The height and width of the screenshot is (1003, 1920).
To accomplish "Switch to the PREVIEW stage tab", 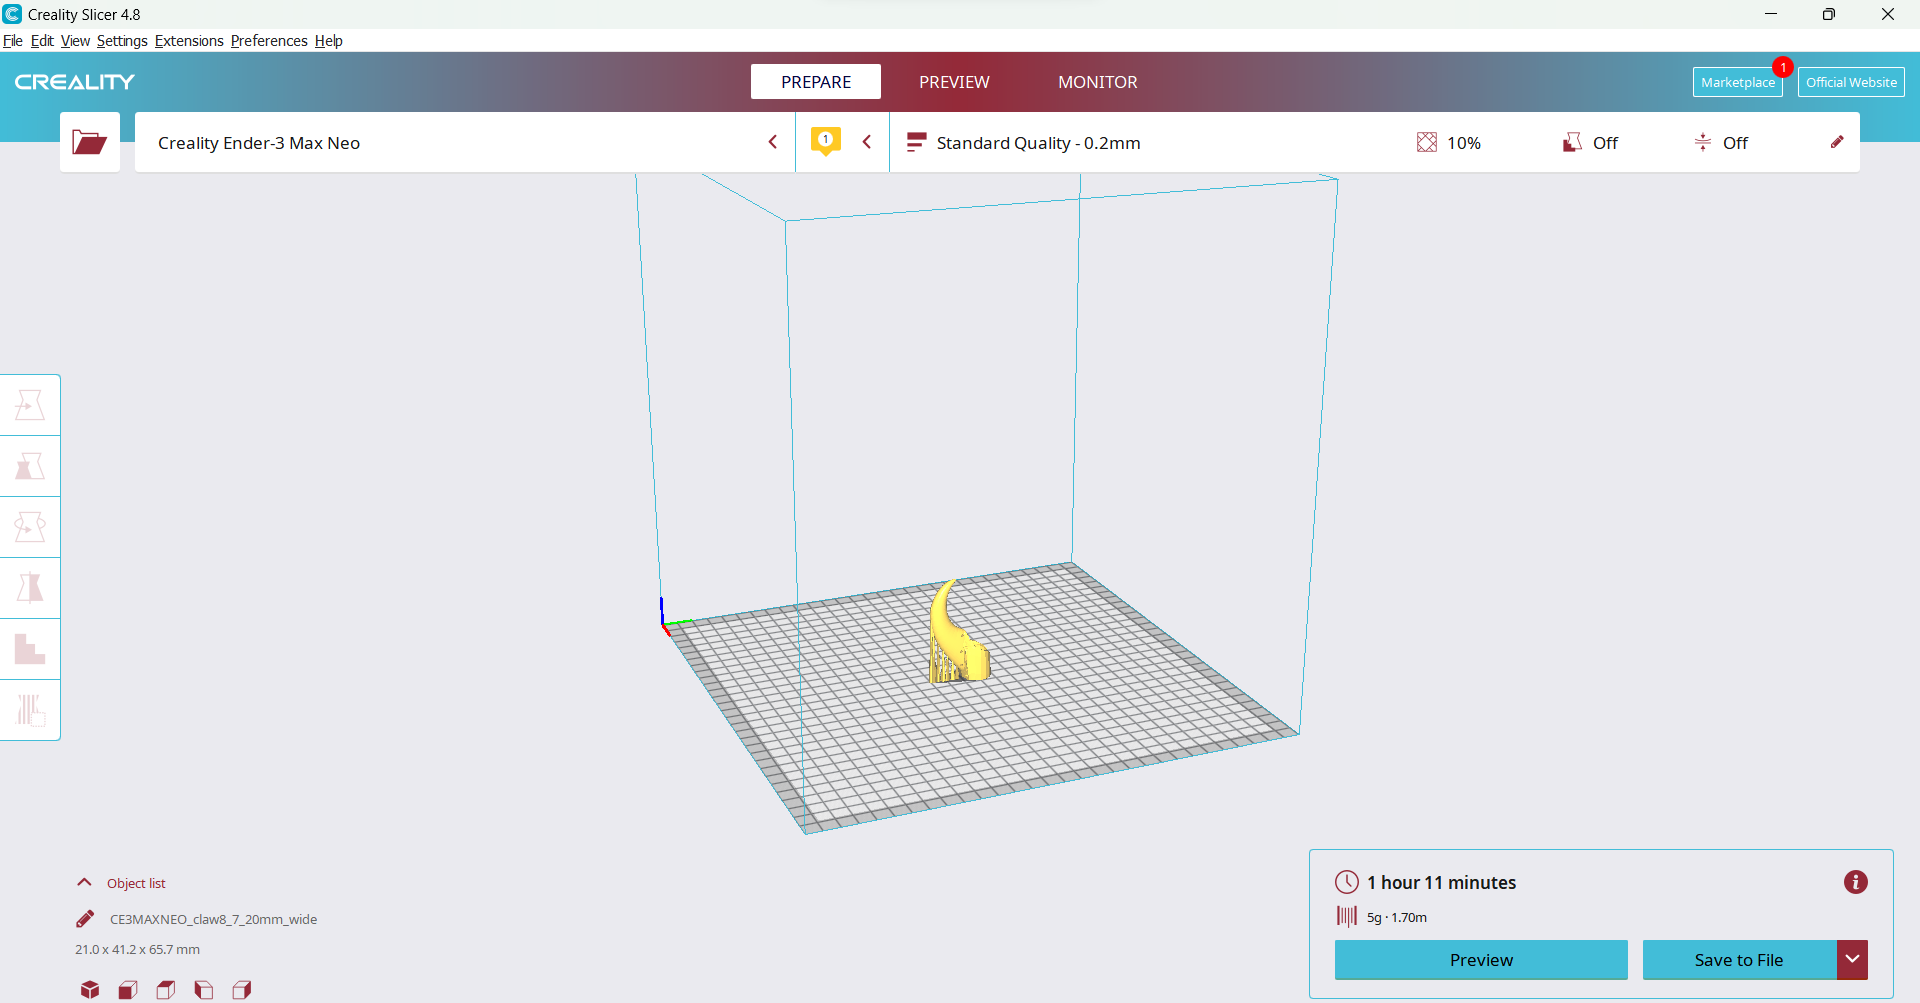I will pos(954,82).
